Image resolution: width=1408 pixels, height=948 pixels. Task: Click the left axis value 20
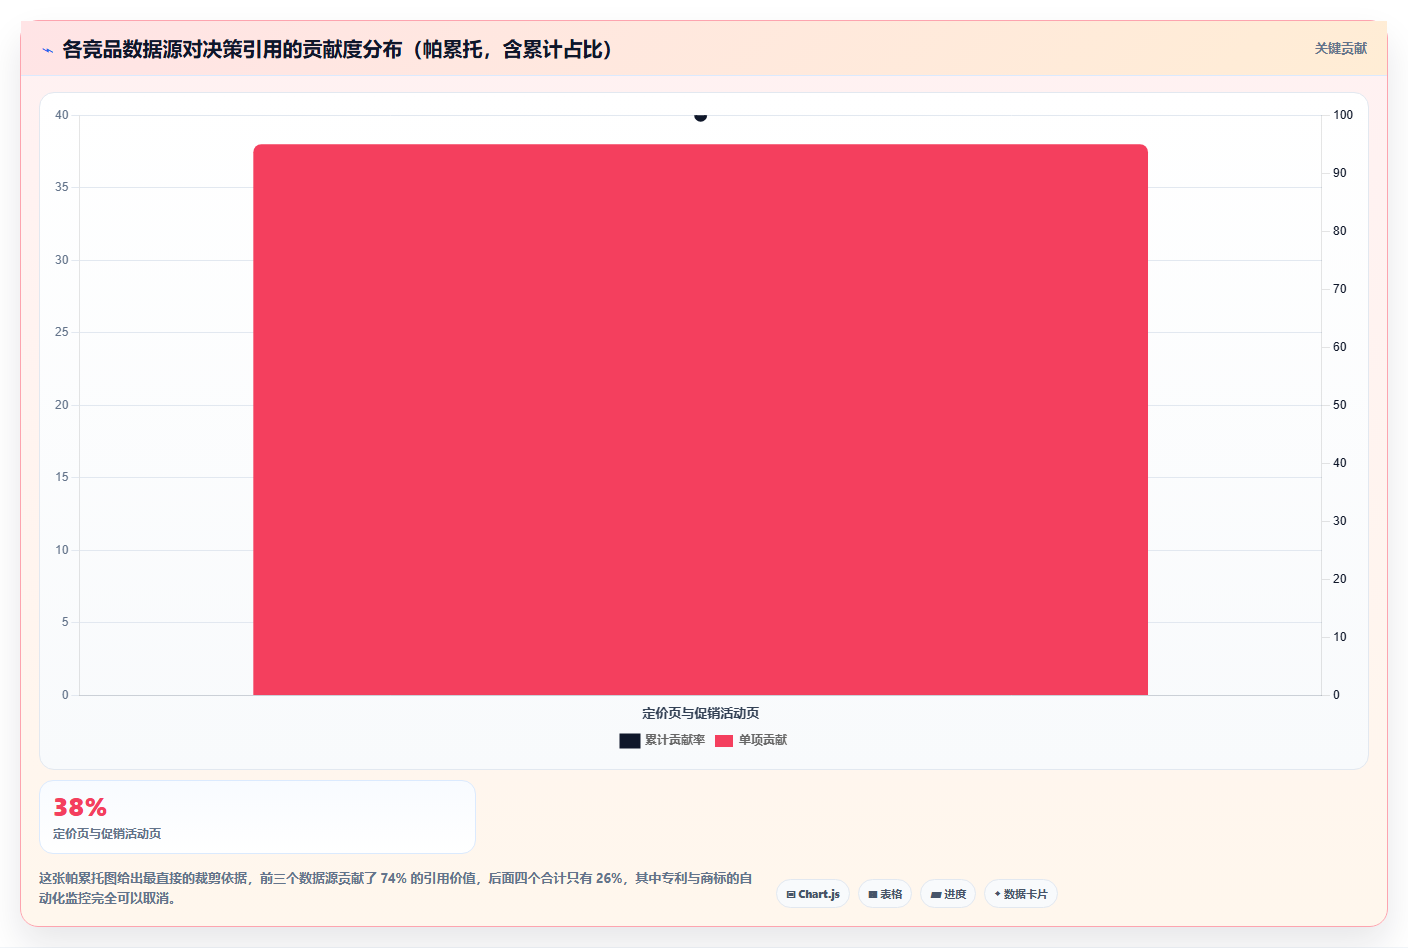pyautogui.click(x=62, y=405)
